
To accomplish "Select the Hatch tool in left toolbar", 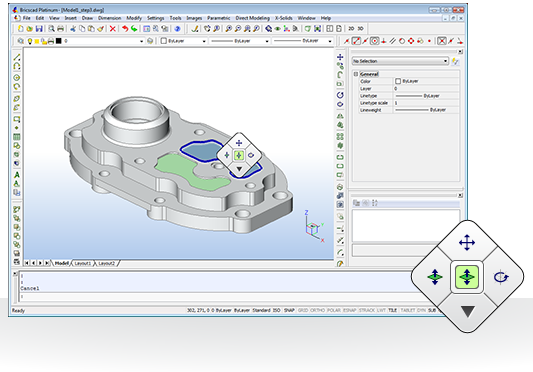I will 17,137.
